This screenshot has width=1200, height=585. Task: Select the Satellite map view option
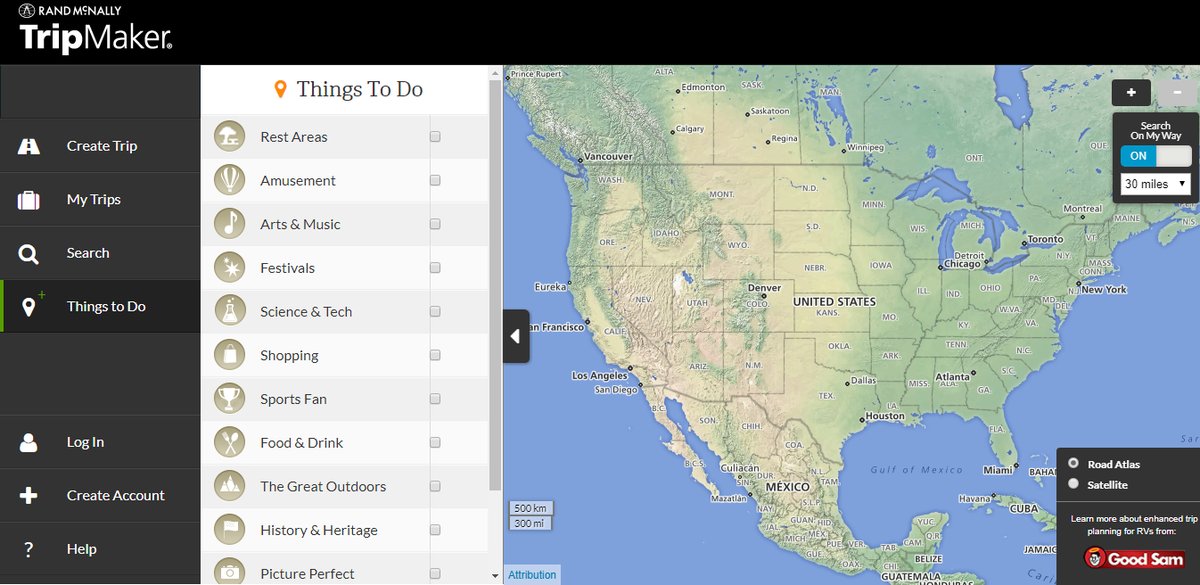click(x=1074, y=484)
